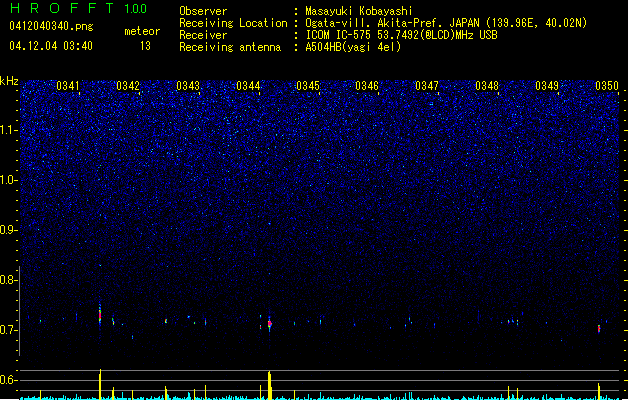This screenshot has height=400, width=629.
Task: Select the ICOM IC-575 receiver text
Action: point(401,35)
